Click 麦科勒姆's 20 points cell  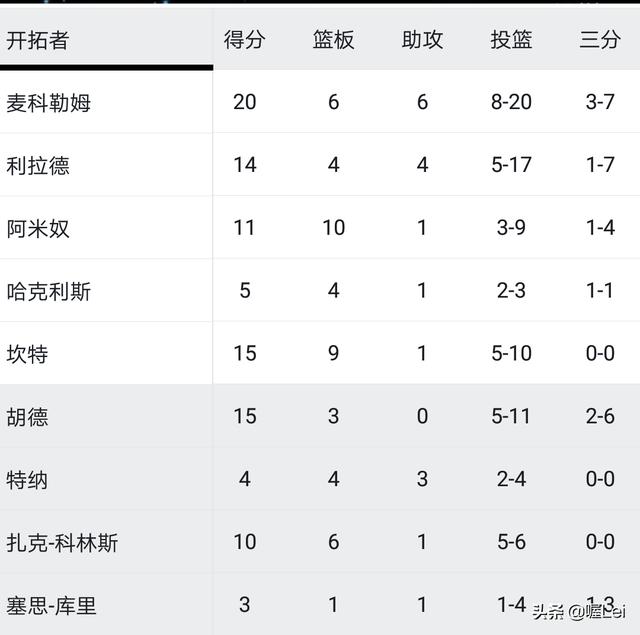pyautogui.click(x=244, y=102)
